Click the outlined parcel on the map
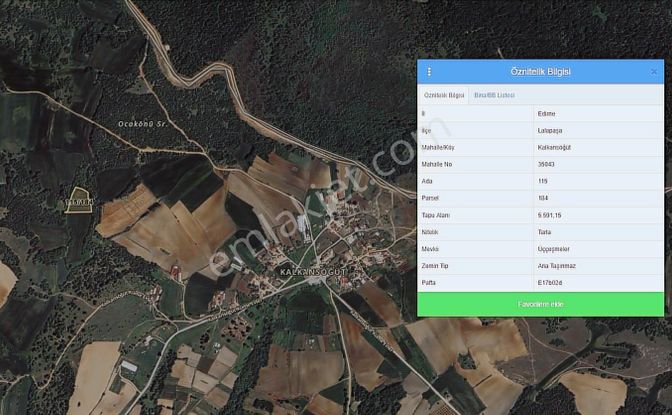672x415 pixels. click(x=78, y=199)
